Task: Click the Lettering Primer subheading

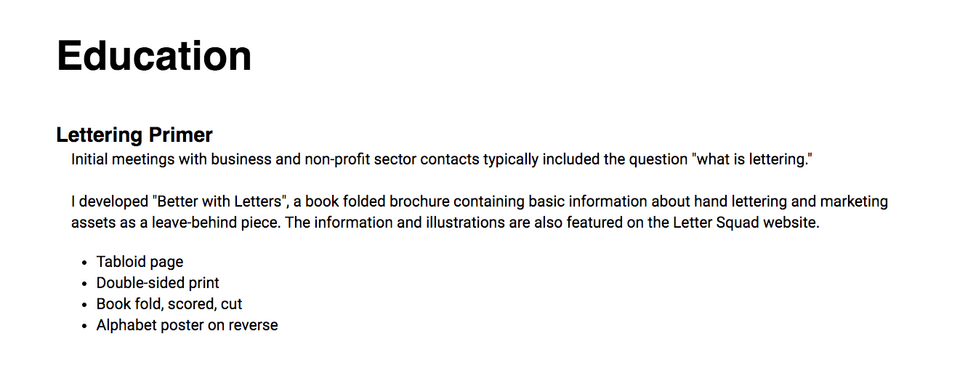Action: pyautogui.click(x=134, y=135)
